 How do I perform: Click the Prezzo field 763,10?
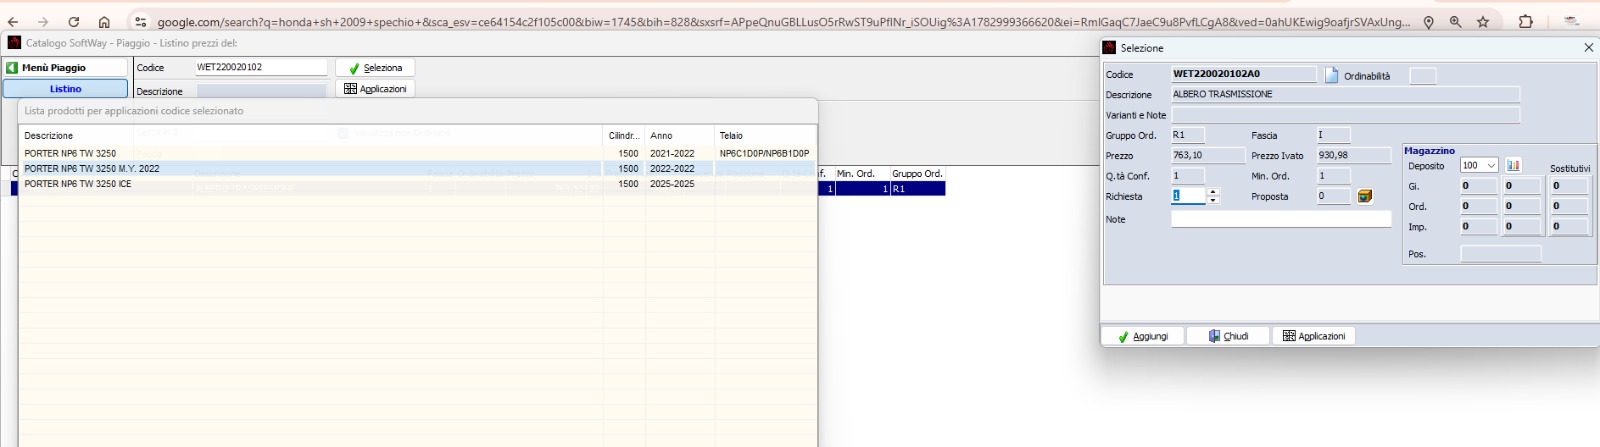click(1208, 155)
